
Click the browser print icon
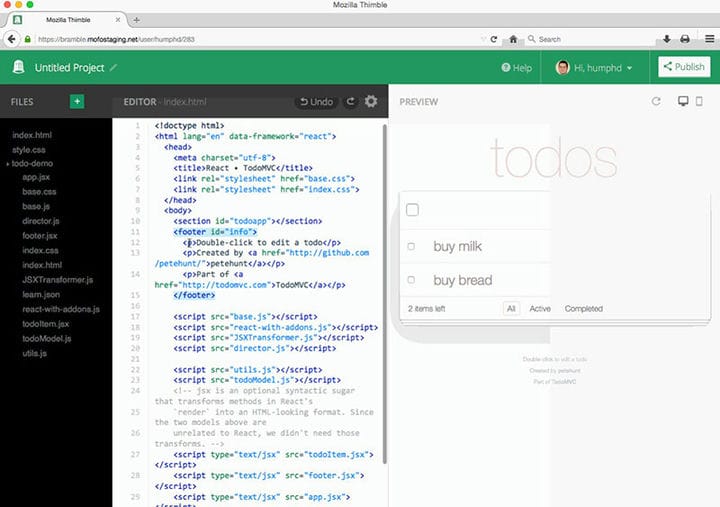pos(685,39)
